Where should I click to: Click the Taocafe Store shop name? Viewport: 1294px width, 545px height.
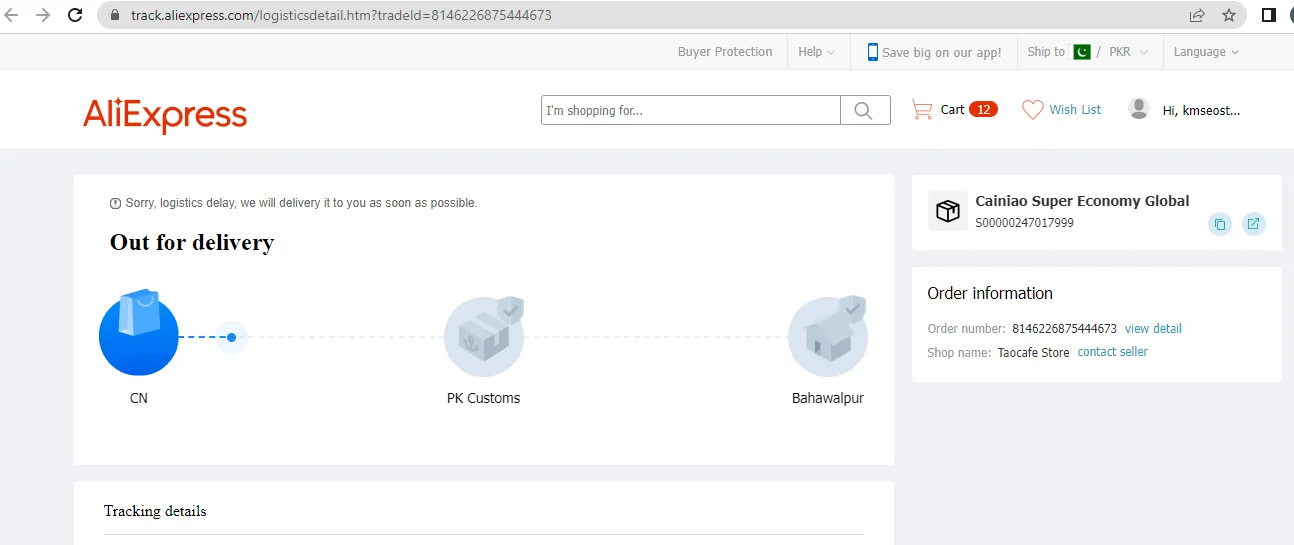click(1033, 353)
